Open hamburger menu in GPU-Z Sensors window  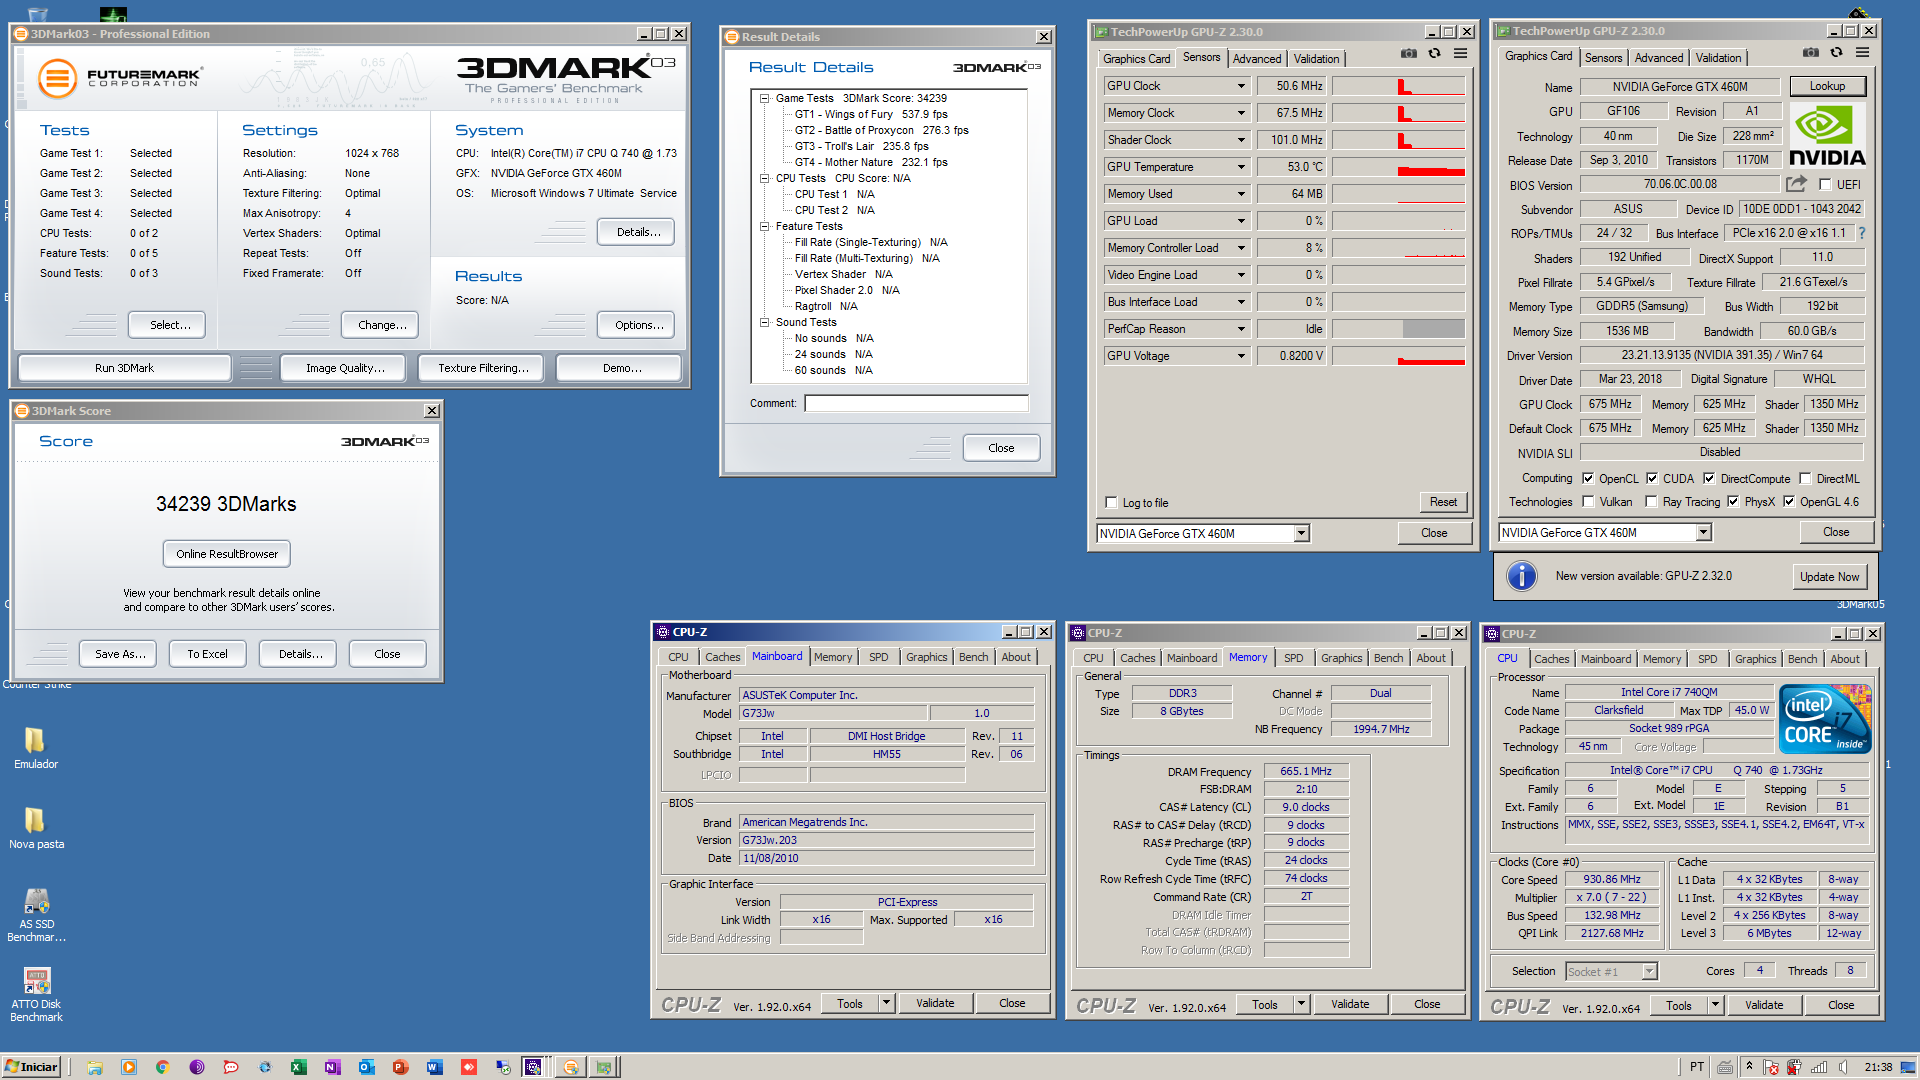click(x=1460, y=54)
